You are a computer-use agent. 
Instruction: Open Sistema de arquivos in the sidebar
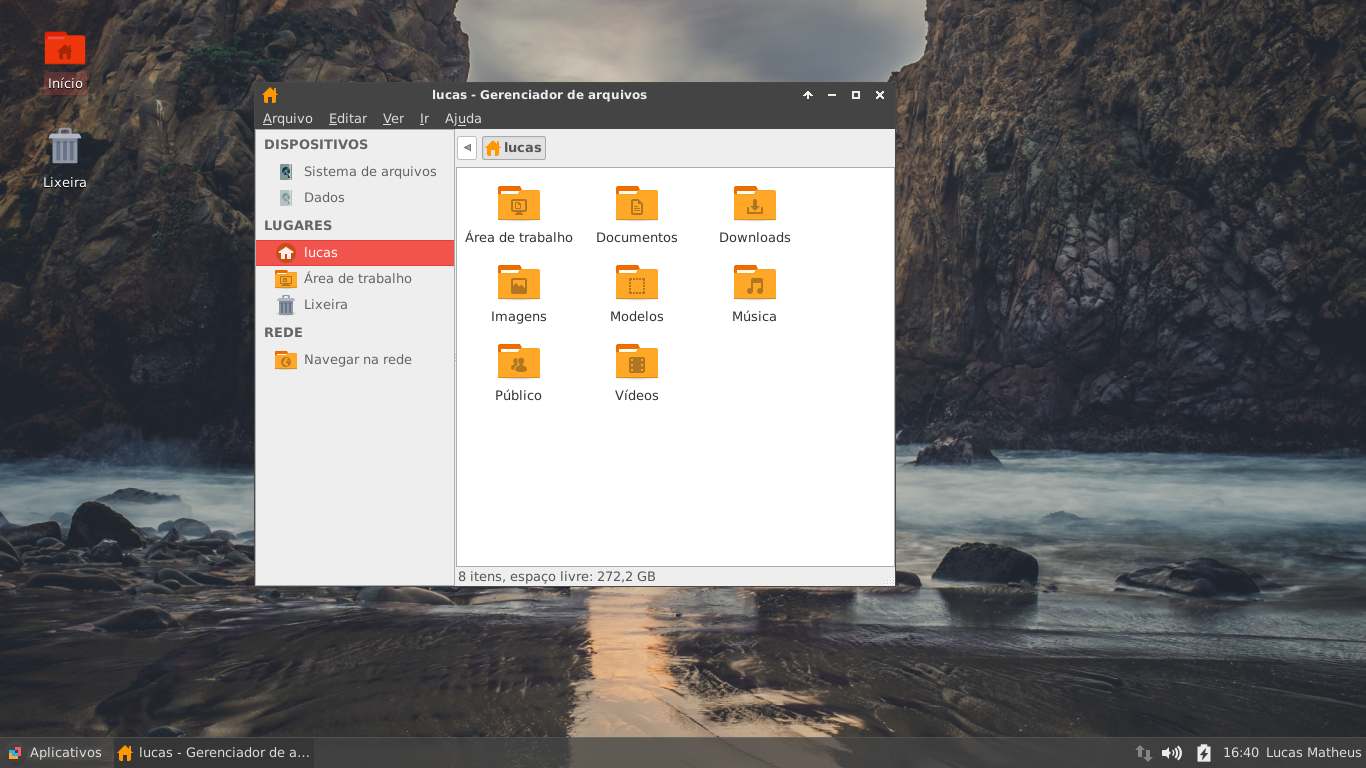click(x=355, y=171)
